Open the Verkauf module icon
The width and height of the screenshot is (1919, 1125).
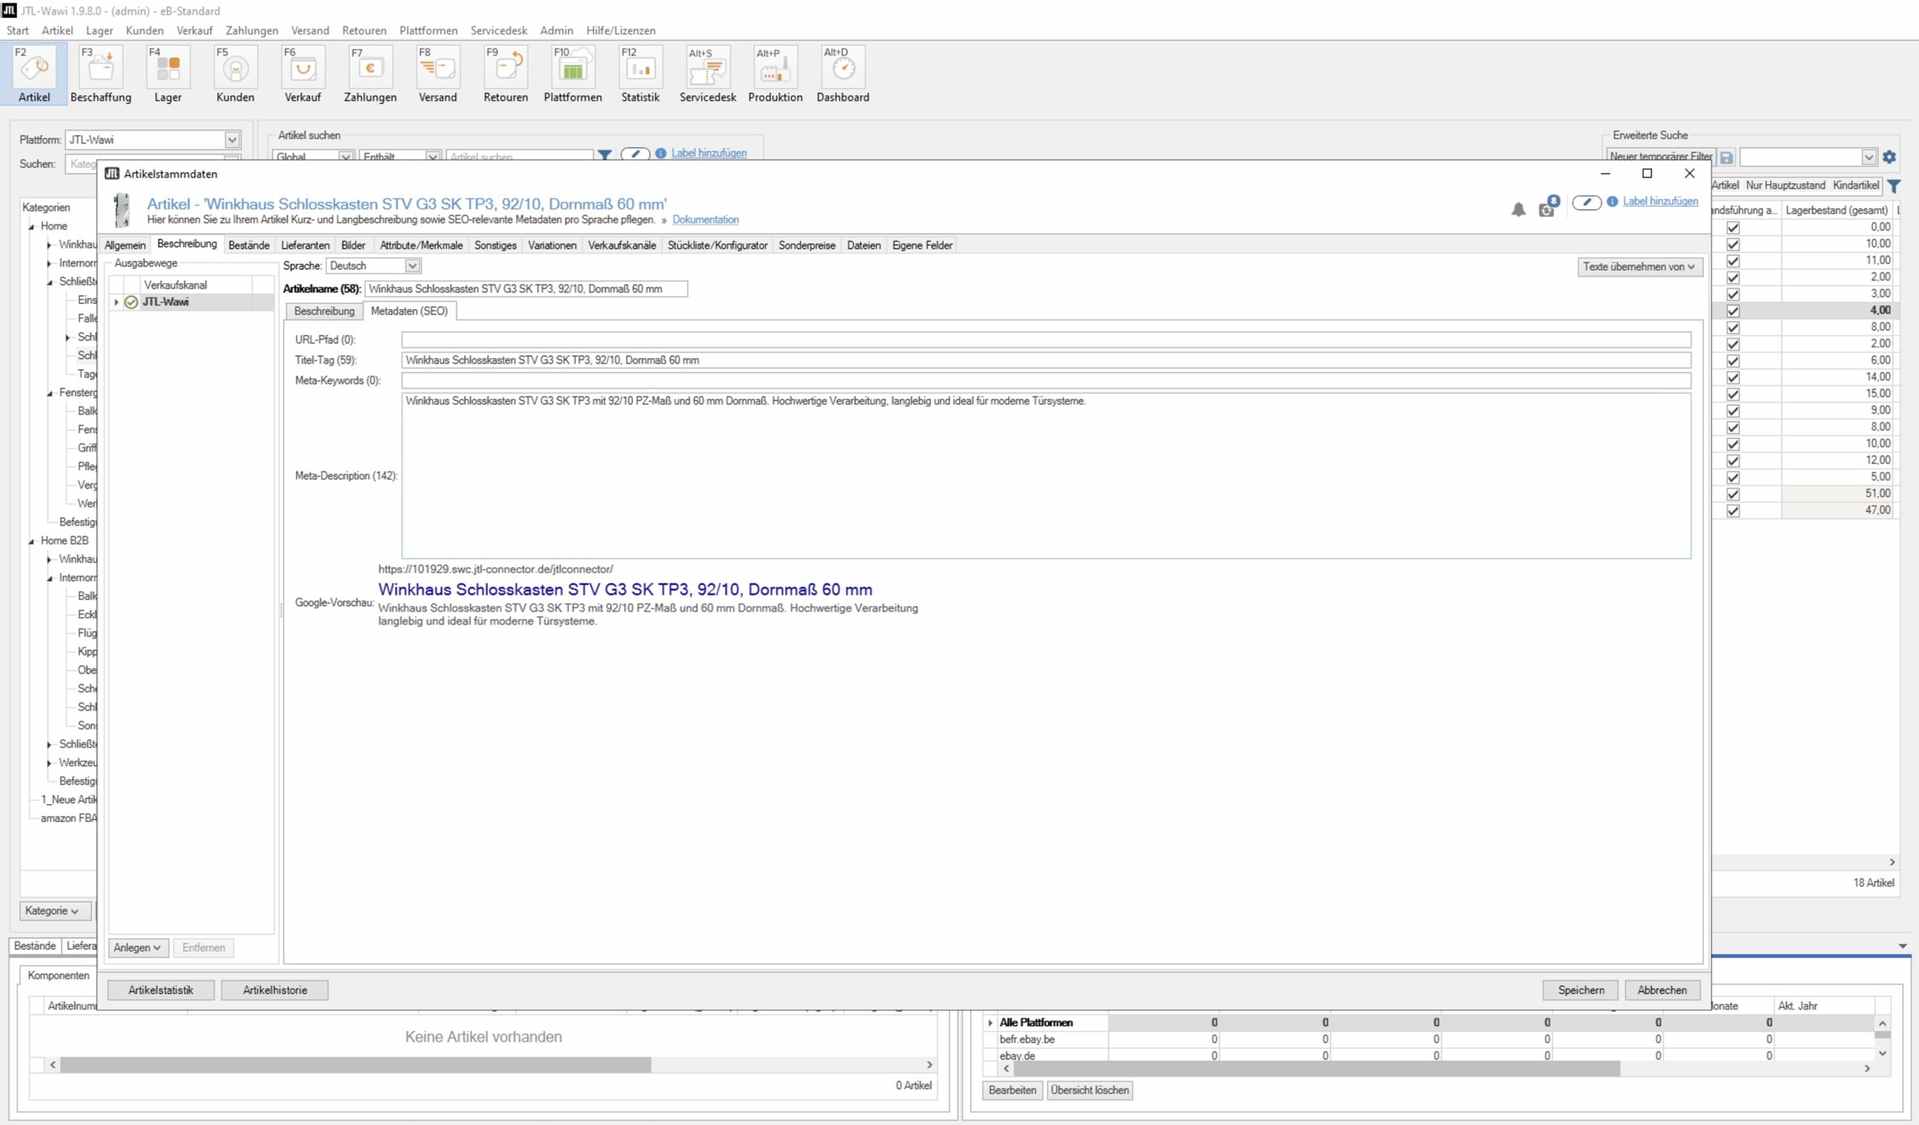(x=303, y=74)
